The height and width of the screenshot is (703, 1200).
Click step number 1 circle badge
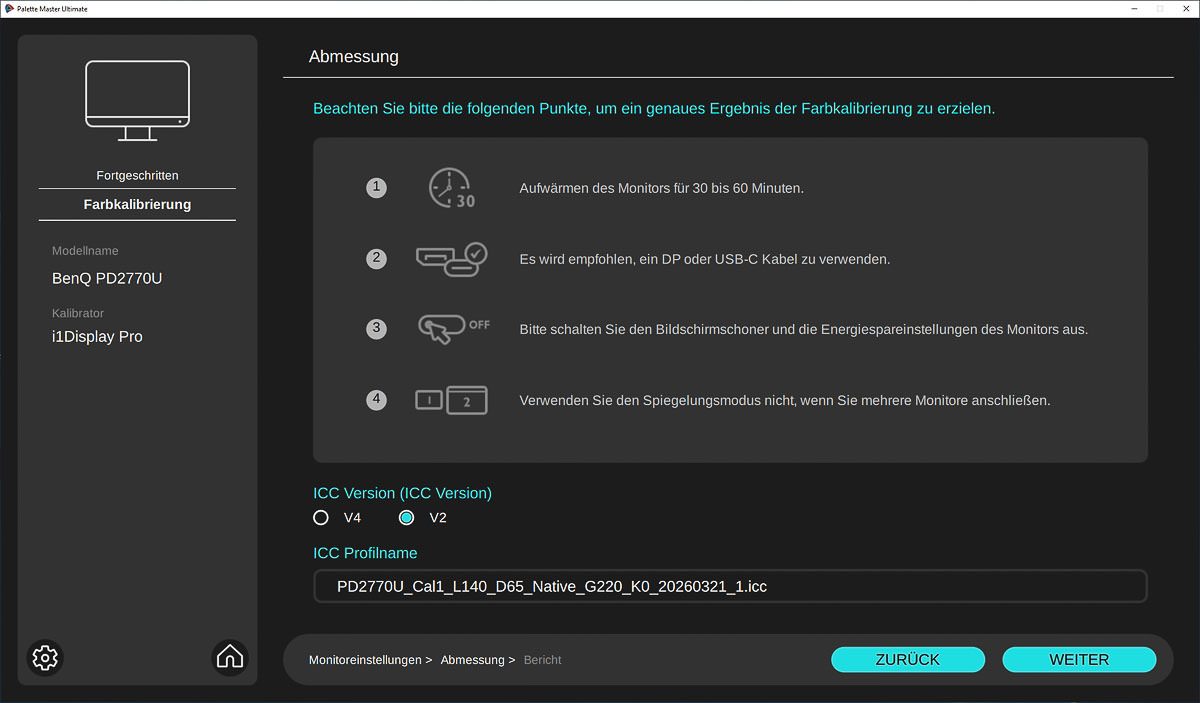[376, 188]
